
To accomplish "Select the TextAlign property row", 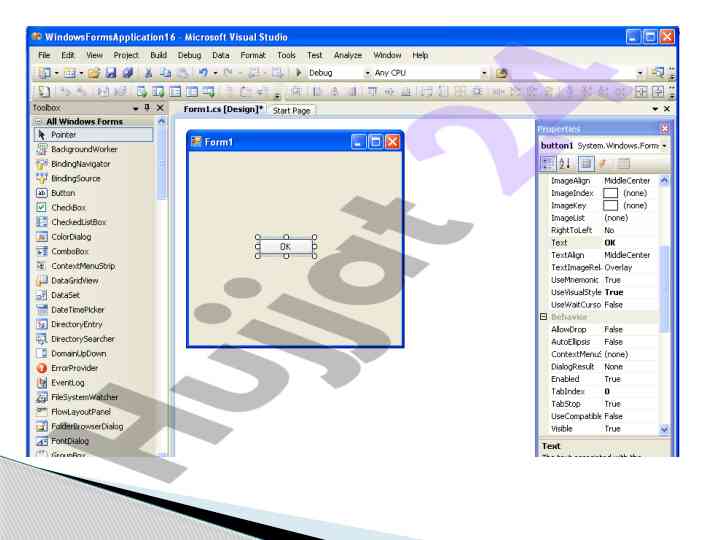I will [602, 255].
